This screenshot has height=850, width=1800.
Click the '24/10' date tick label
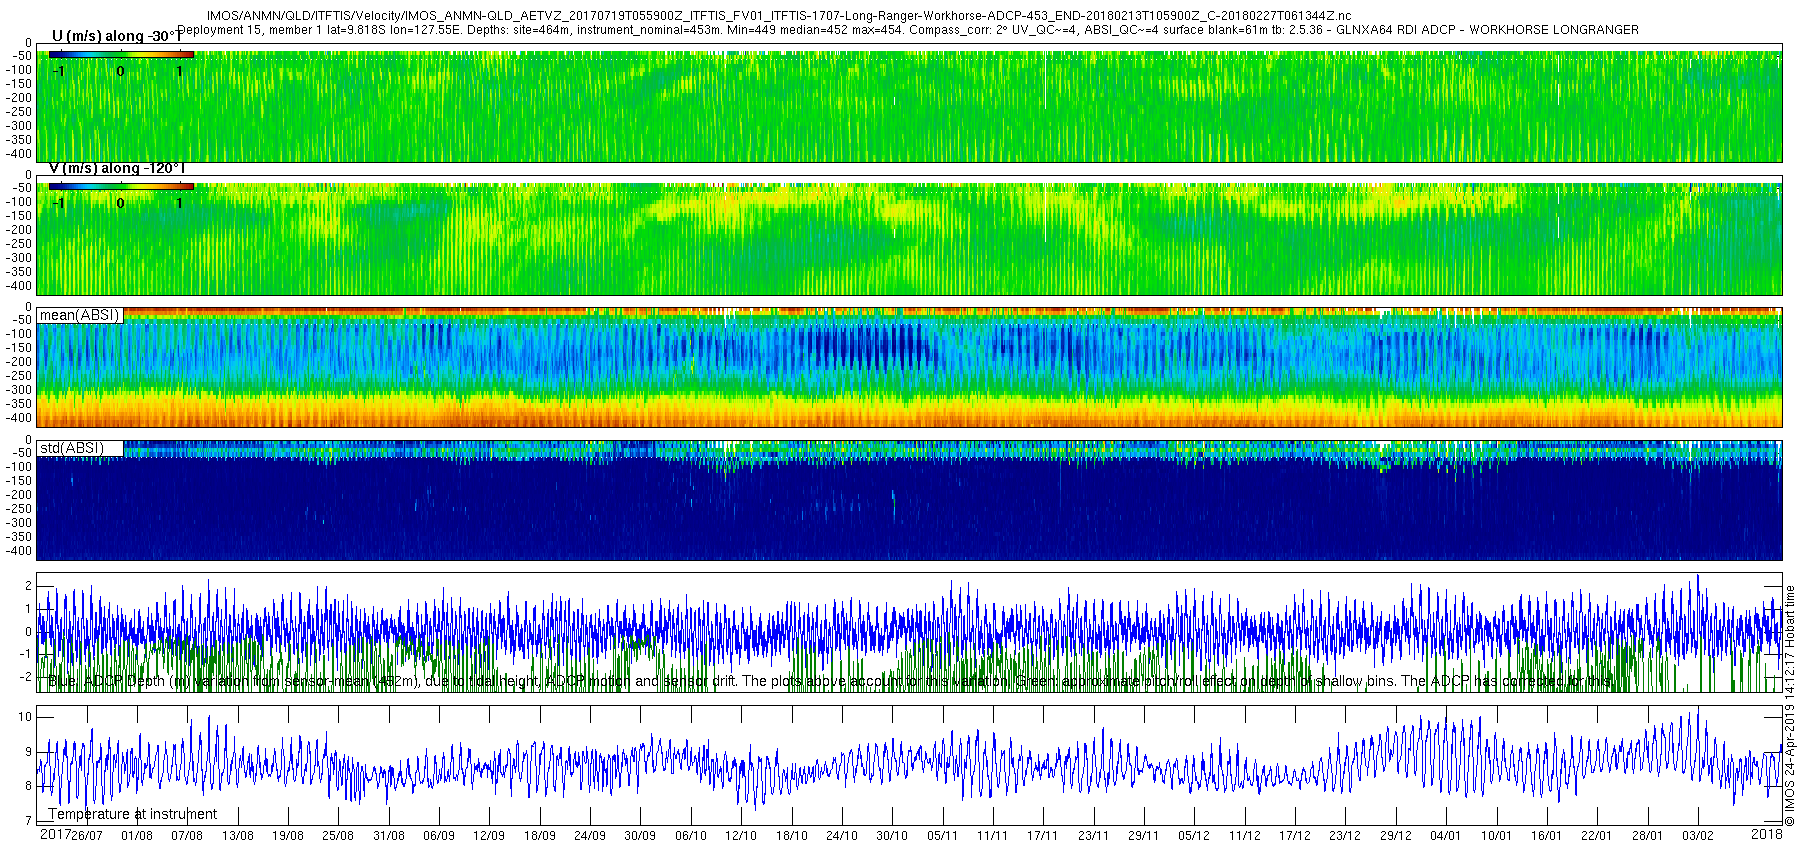pyautogui.click(x=842, y=836)
